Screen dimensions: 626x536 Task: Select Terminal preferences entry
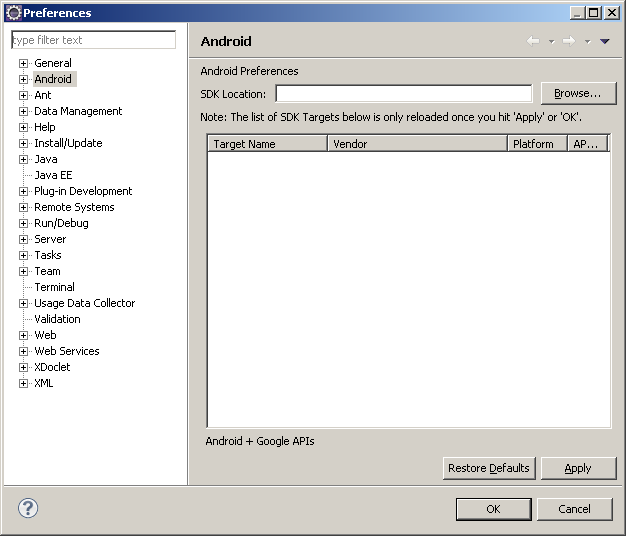coord(55,287)
